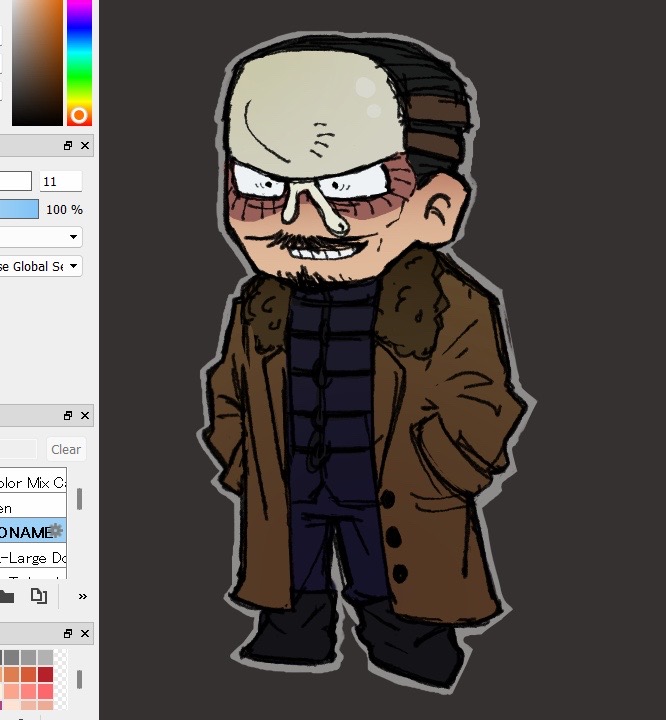Viewport: 666px width, 720px height.
Task: Open the blank dropdown below the 100 % slider
Action: click(x=41, y=237)
